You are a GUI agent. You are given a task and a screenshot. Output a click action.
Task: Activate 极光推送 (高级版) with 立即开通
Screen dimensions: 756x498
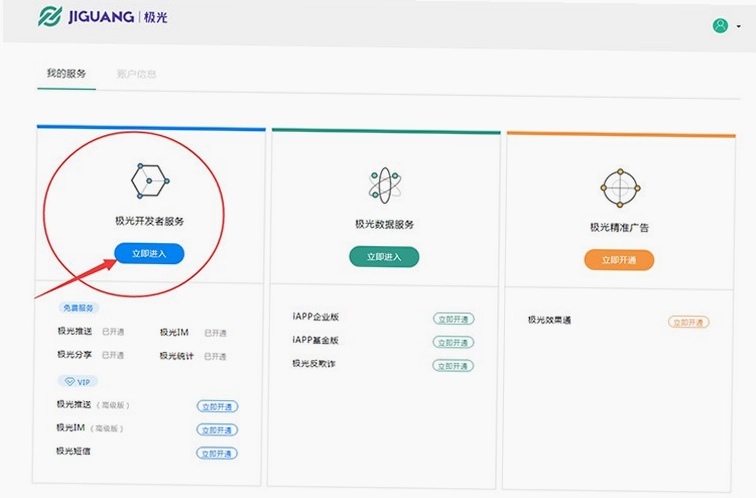pos(217,406)
